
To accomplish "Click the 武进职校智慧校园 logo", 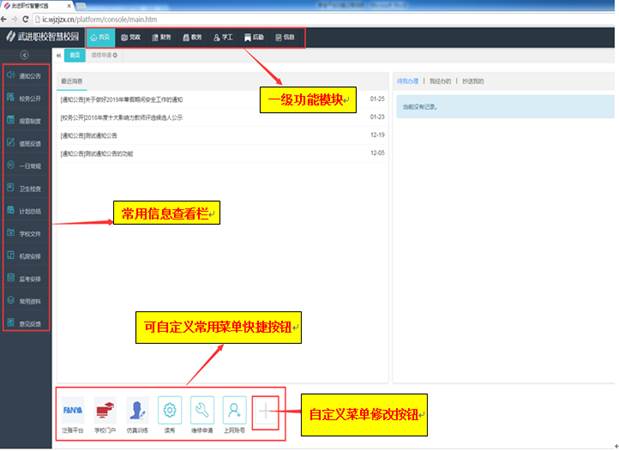I will (x=42, y=37).
